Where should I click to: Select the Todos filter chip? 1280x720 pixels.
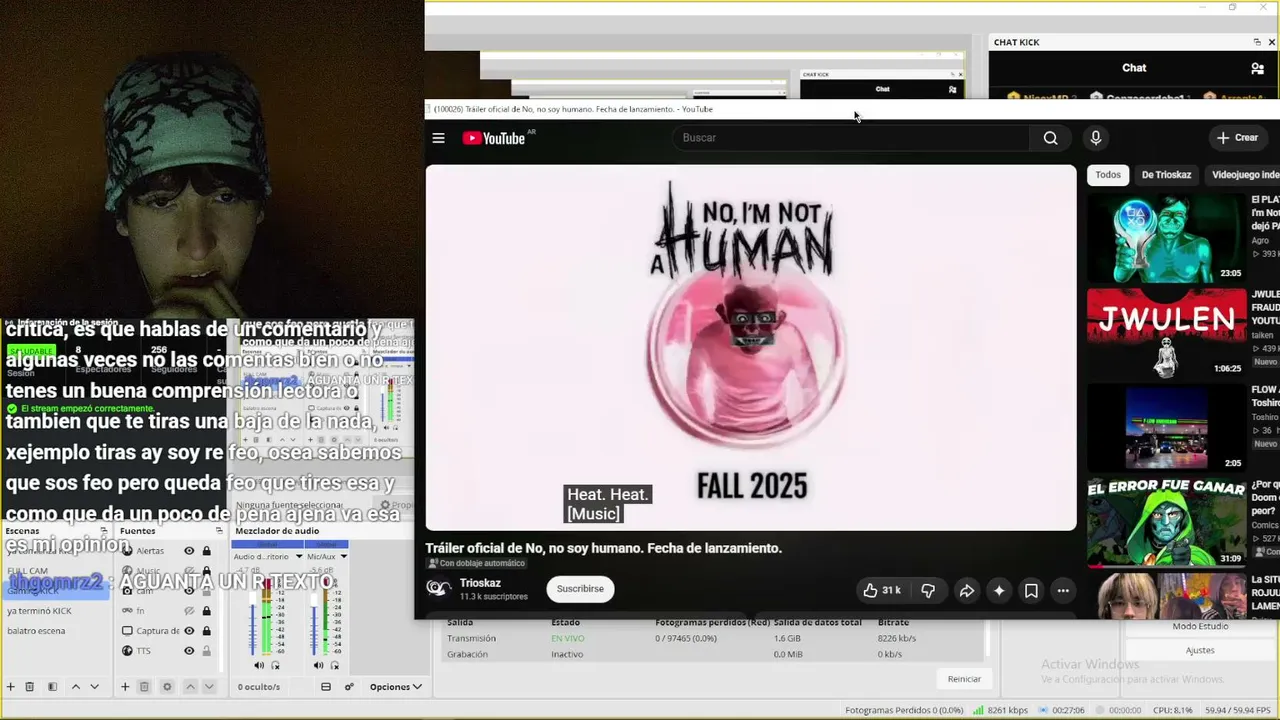tap(1108, 175)
